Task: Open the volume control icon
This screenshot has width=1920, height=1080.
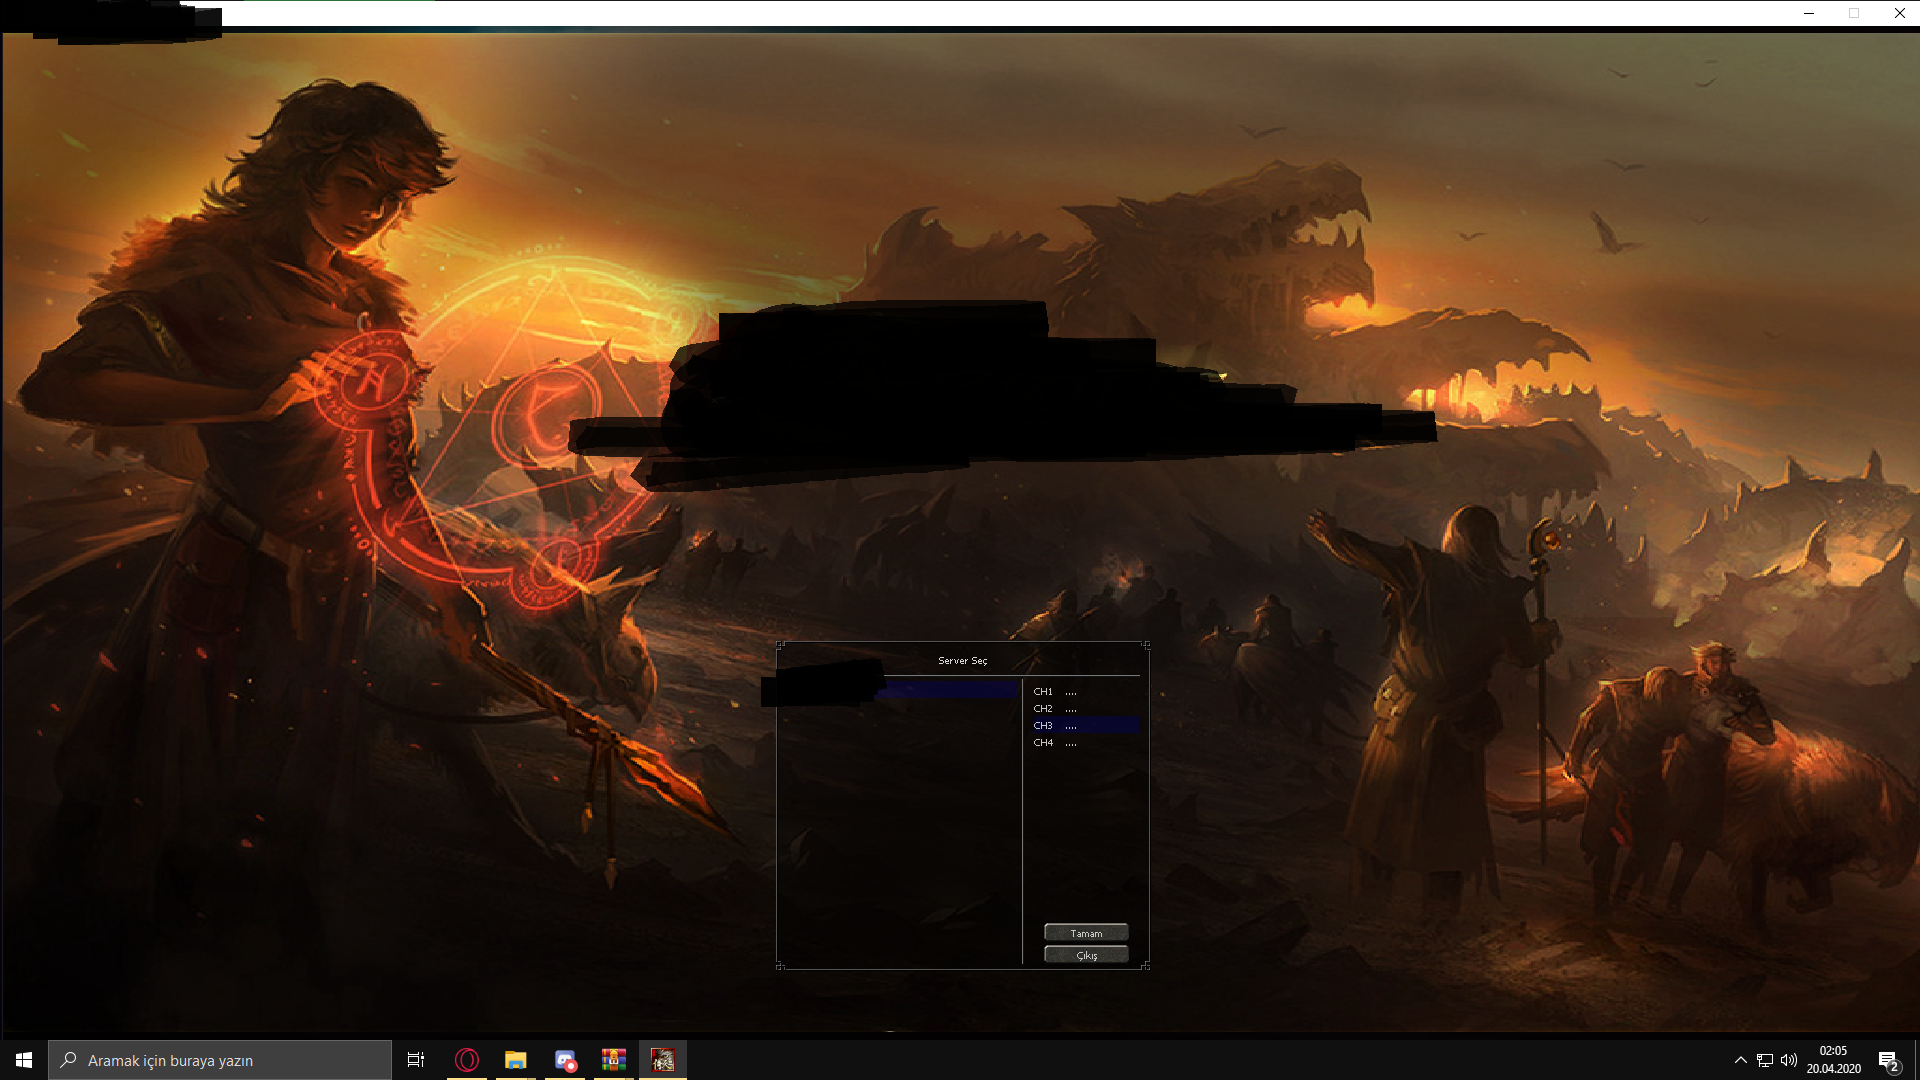Action: tap(1789, 1060)
